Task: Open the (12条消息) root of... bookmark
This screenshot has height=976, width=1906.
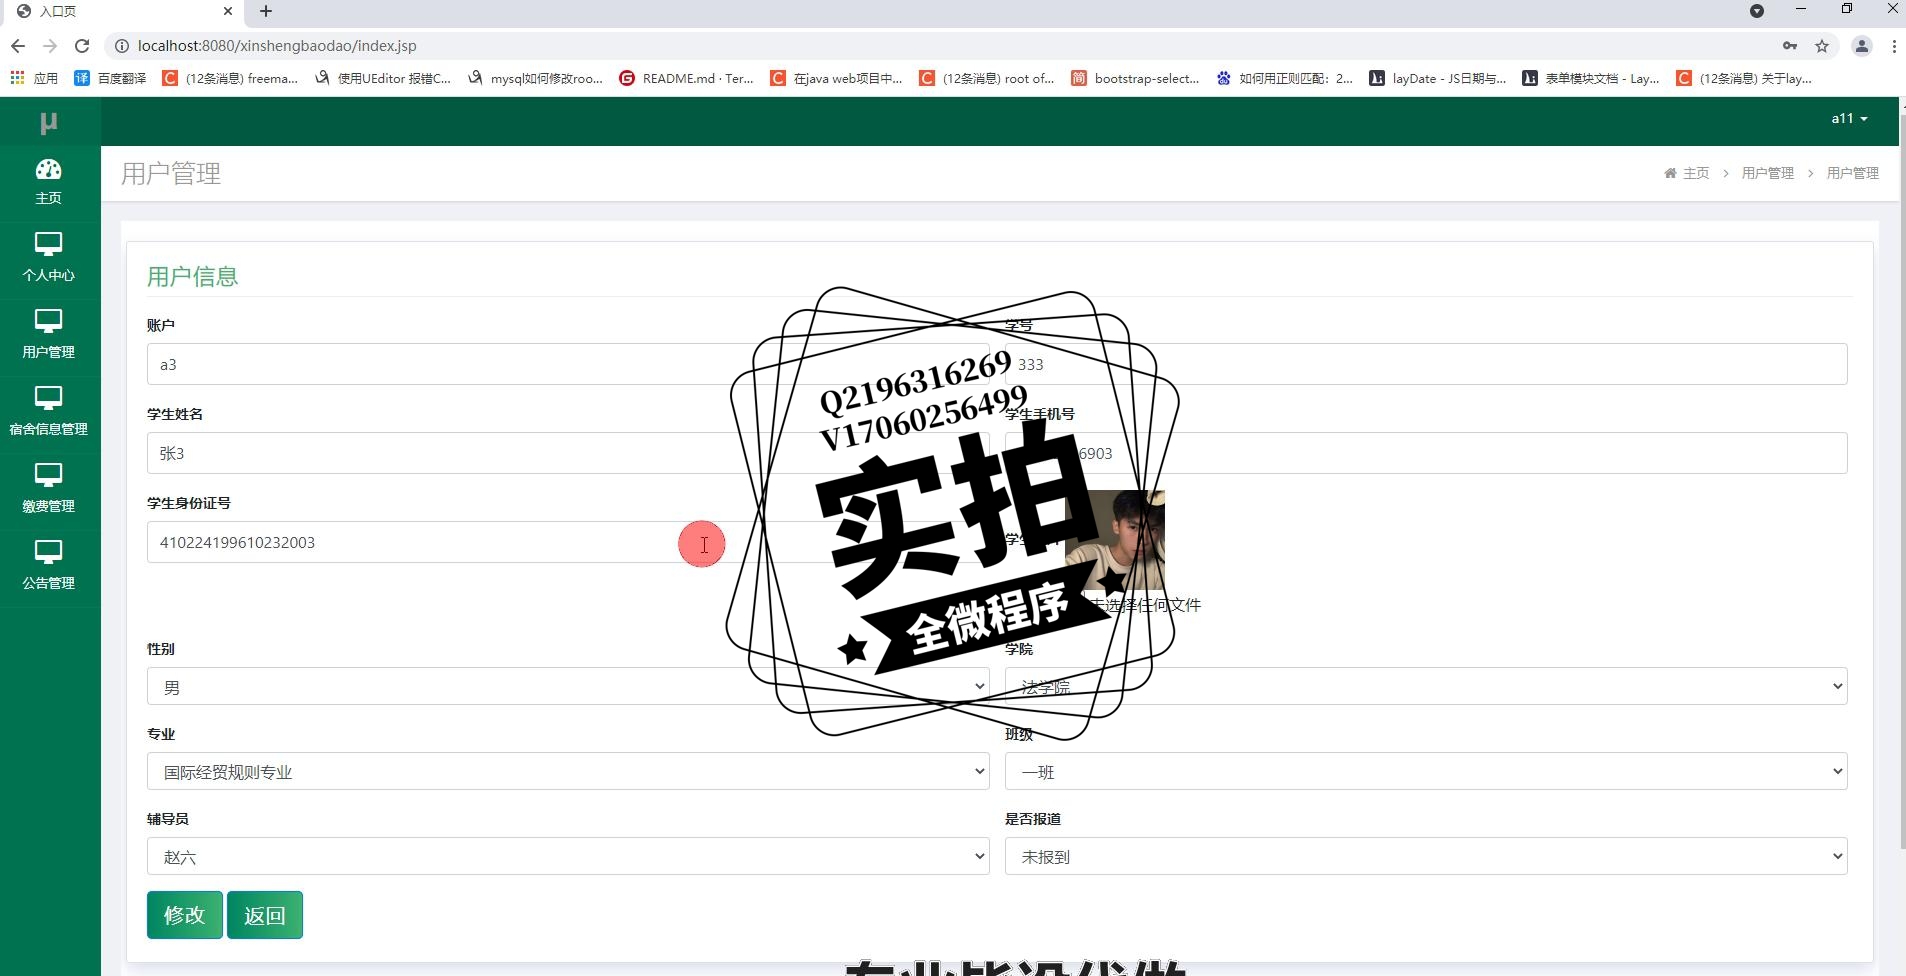Action: (x=987, y=78)
